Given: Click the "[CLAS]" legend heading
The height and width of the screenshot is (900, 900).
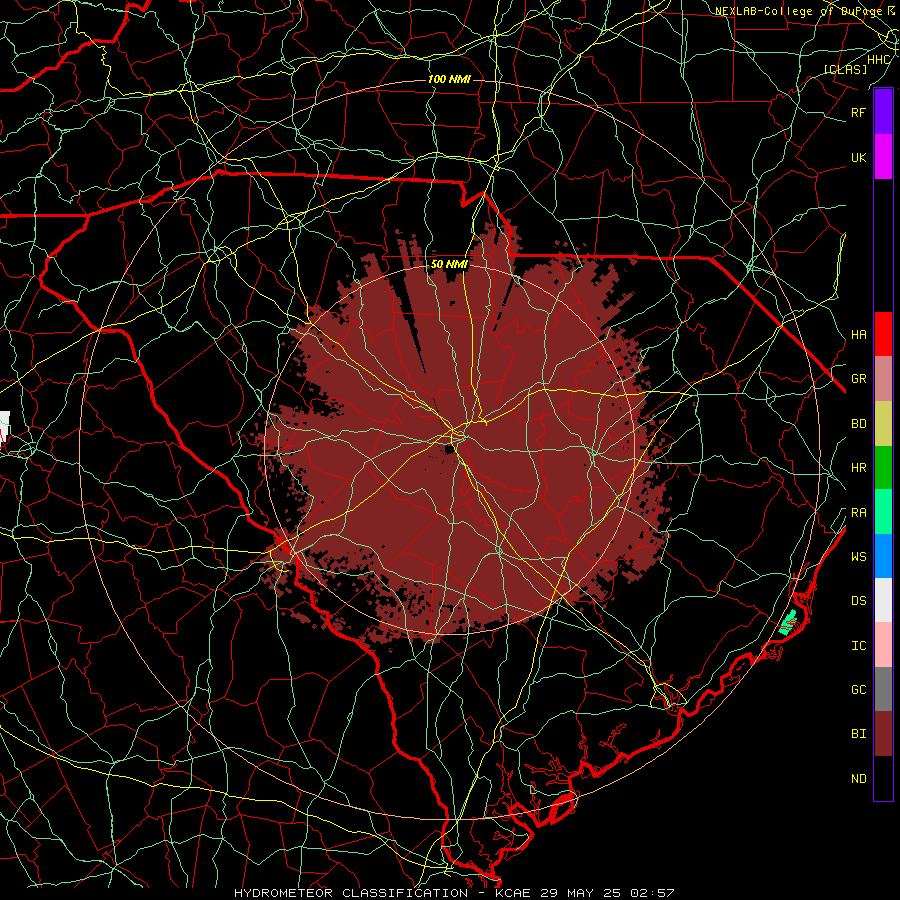Looking at the screenshot, I should pos(845,69).
